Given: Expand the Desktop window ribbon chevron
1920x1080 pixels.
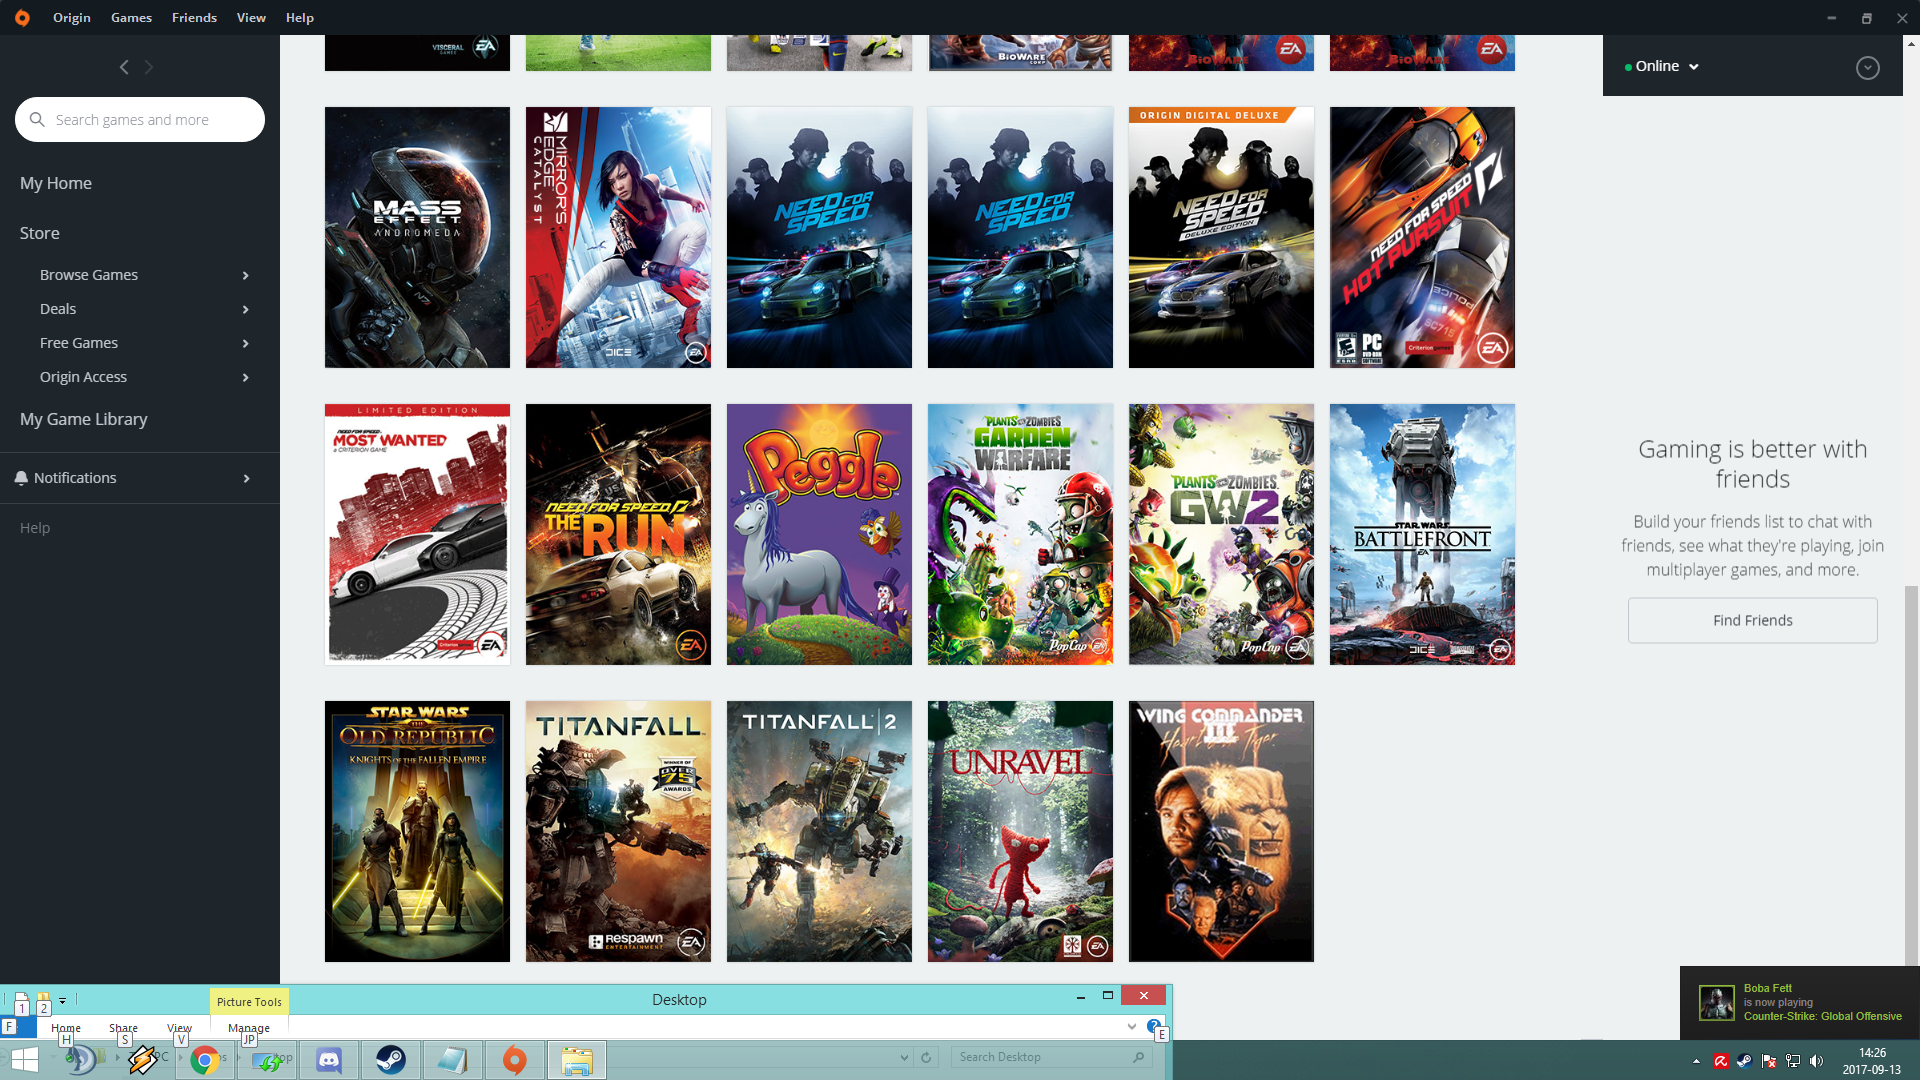Looking at the screenshot, I should pos(1131,1027).
